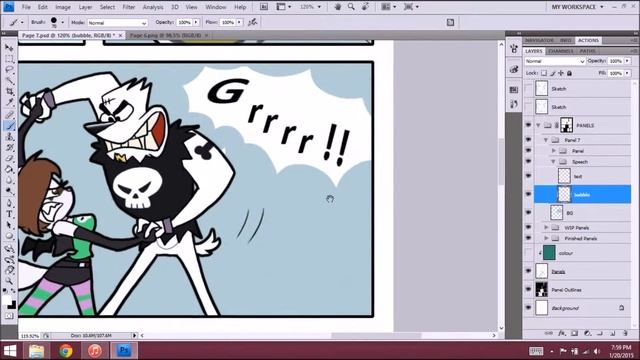
Task: Switch to the Navigator tab
Action: 539,40
